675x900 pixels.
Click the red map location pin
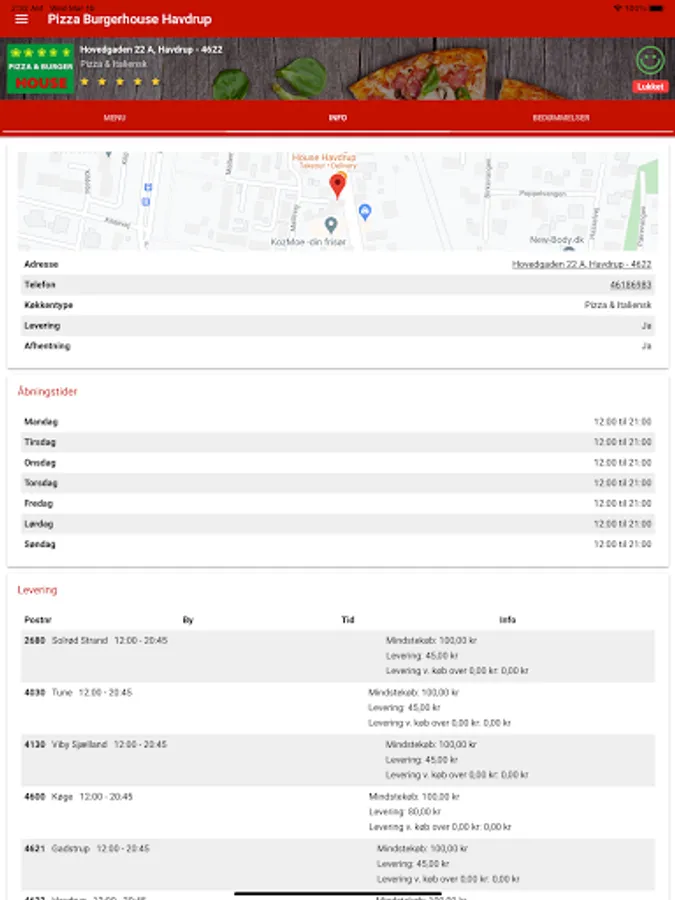[x=338, y=186]
